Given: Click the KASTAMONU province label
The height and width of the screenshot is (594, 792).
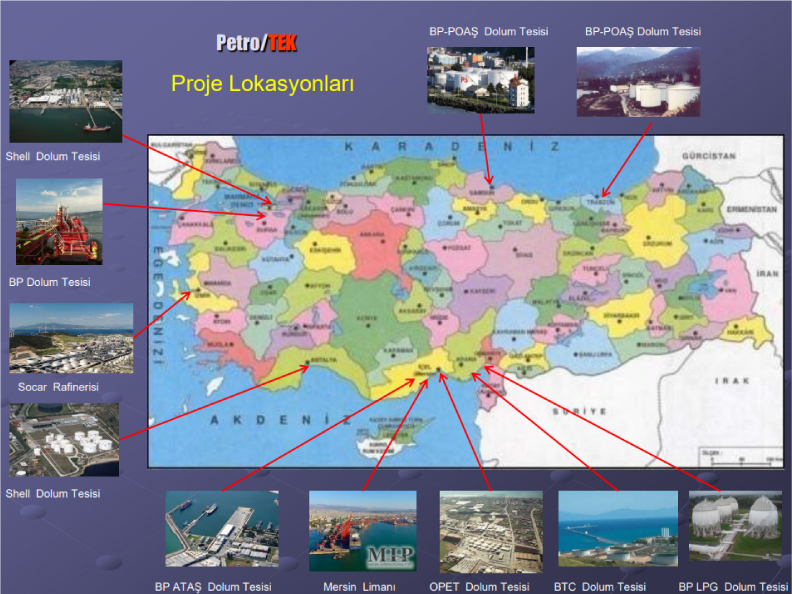Looking at the screenshot, I should (x=413, y=178).
